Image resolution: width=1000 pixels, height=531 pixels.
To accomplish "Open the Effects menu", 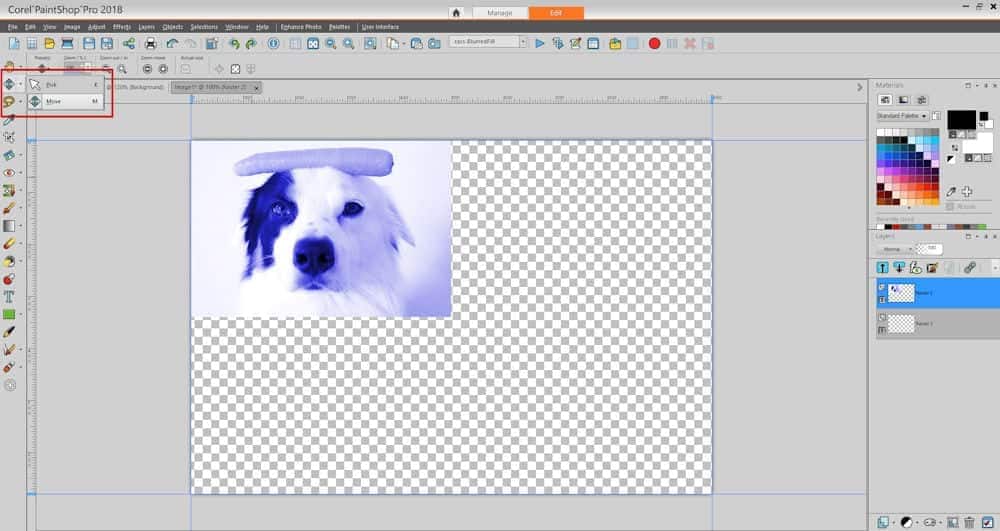I will (x=121, y=27).
